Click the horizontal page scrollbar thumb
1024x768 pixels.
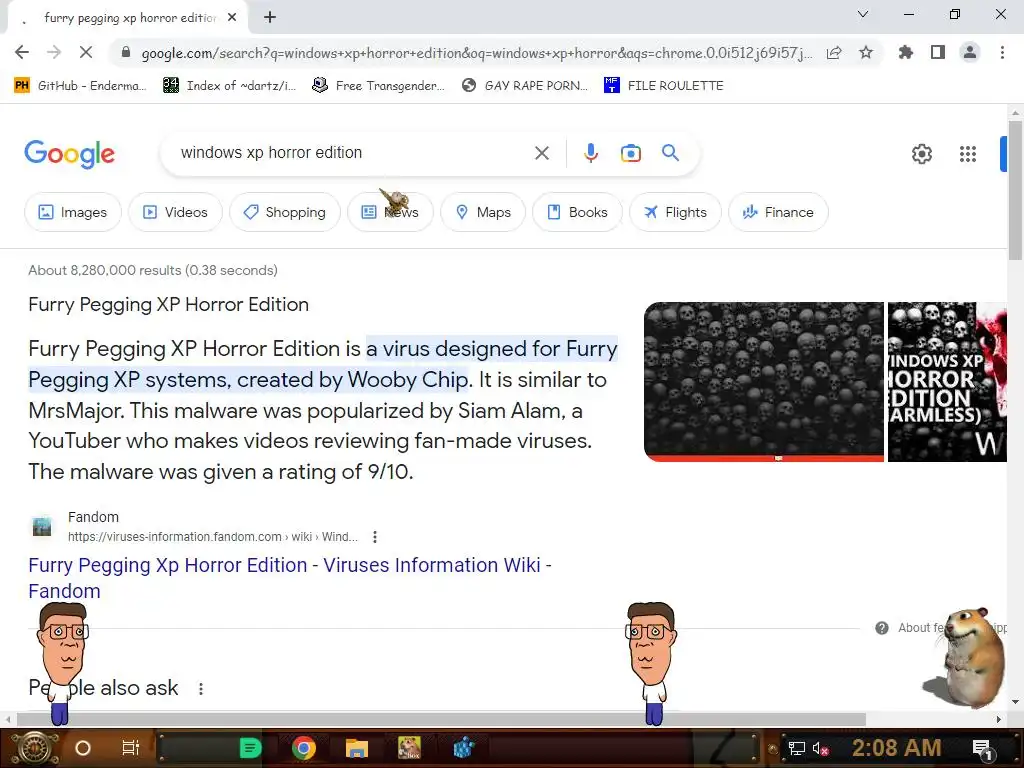(x=441, y=720)
